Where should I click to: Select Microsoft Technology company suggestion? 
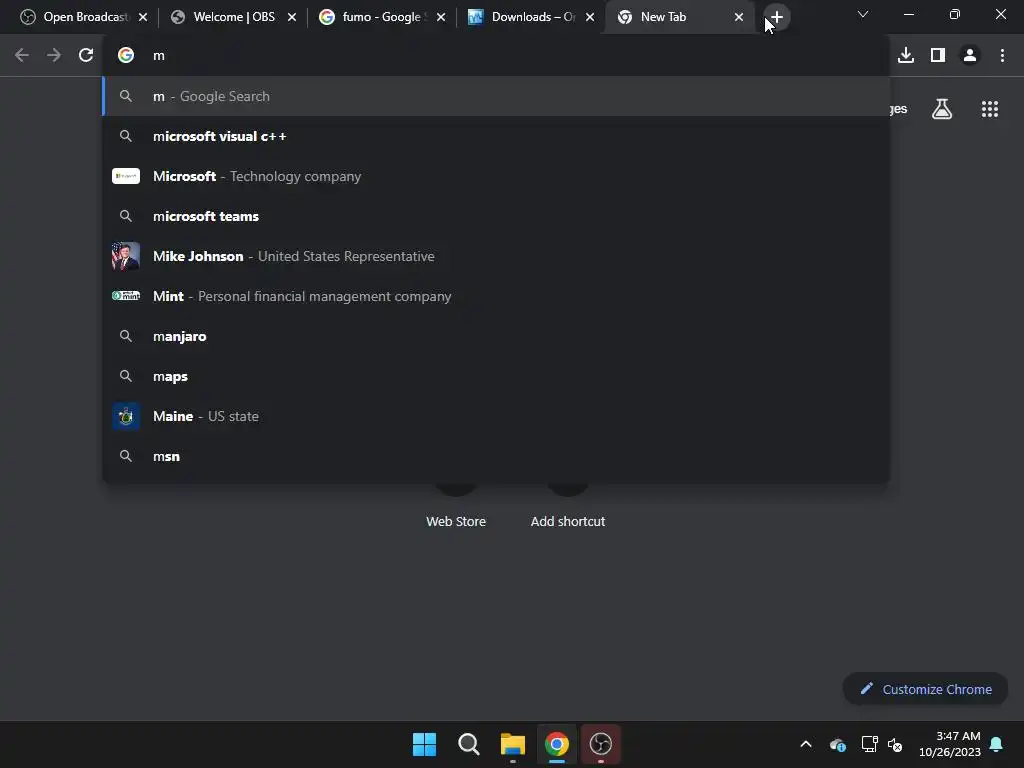pos(496,176)
